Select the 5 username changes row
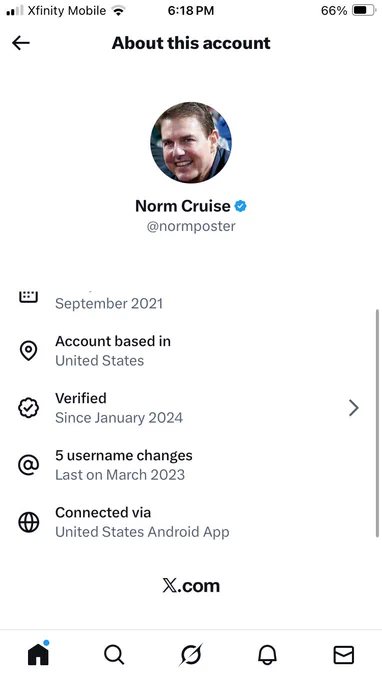The height and width of the screenshot is (680, 382). click(191, 465)
